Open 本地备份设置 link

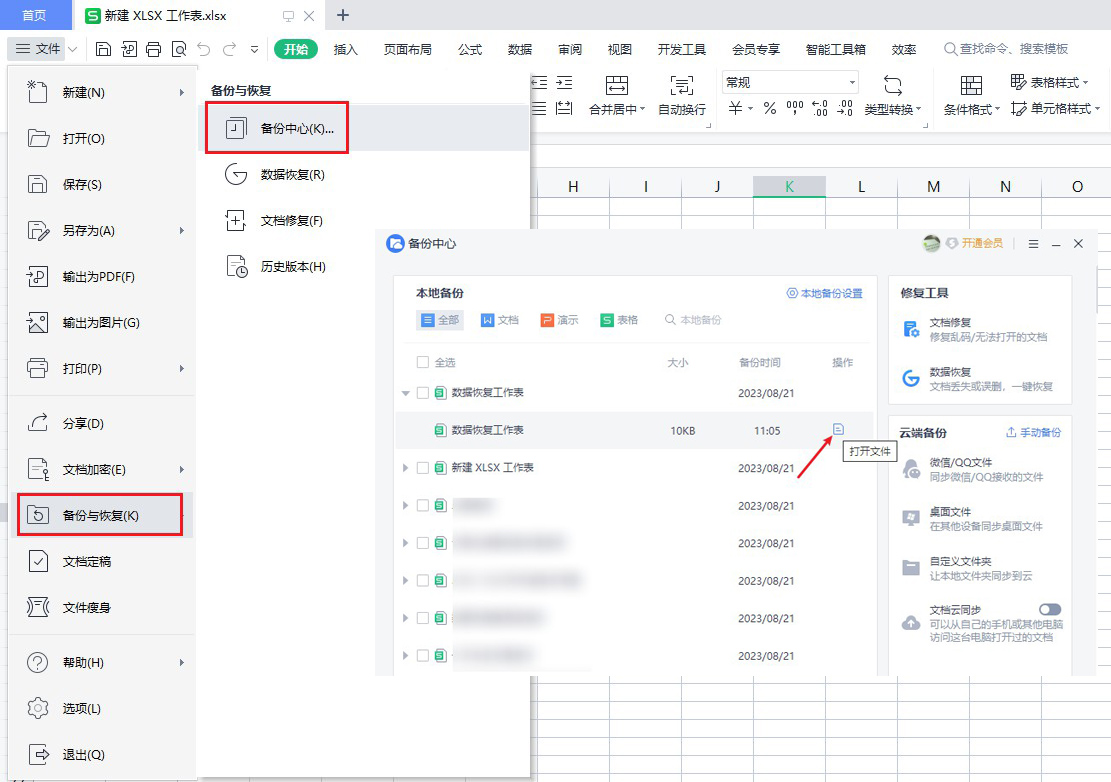[x=825, y=293]
